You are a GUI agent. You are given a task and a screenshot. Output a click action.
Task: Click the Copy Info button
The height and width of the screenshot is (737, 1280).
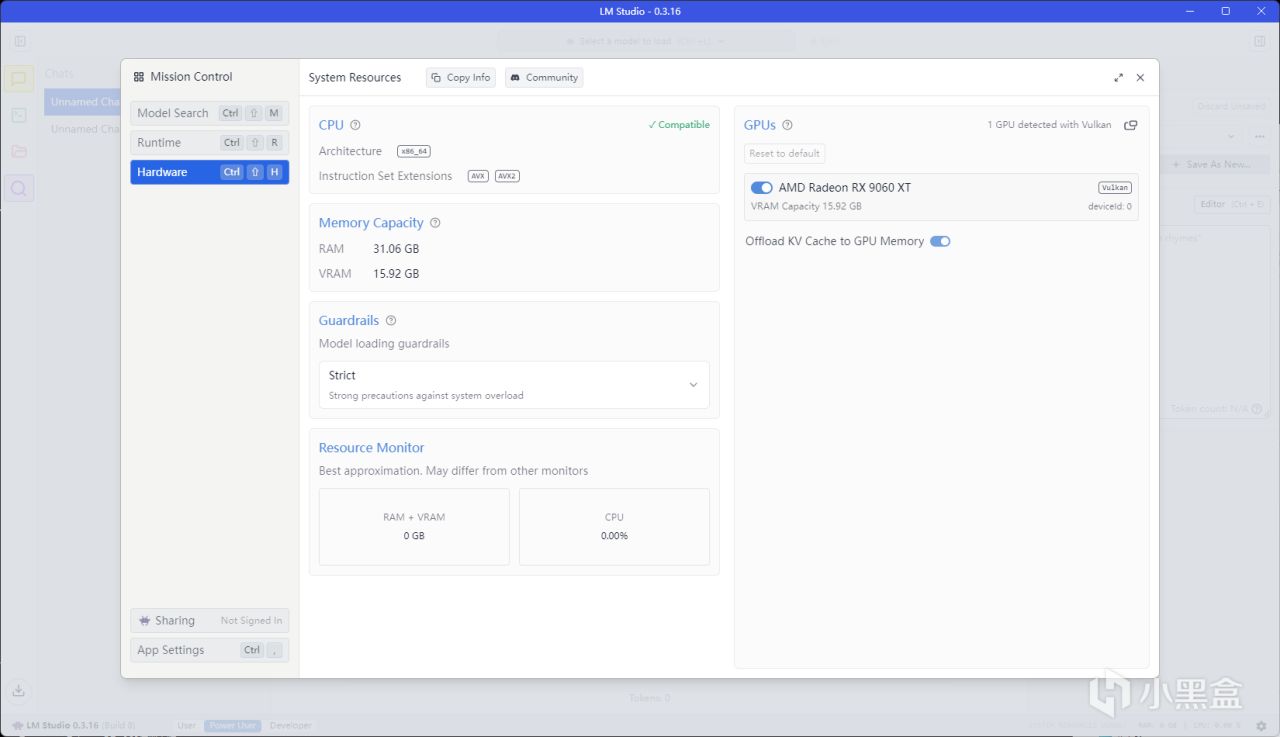460,77
